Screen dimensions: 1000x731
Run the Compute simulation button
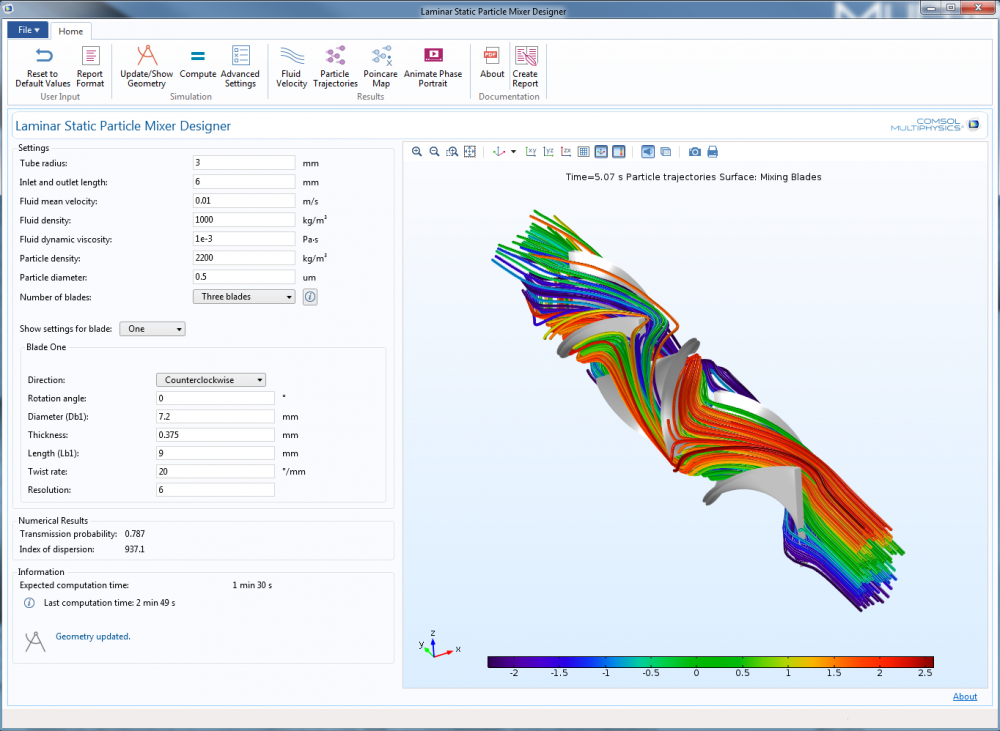coord(198,66)
